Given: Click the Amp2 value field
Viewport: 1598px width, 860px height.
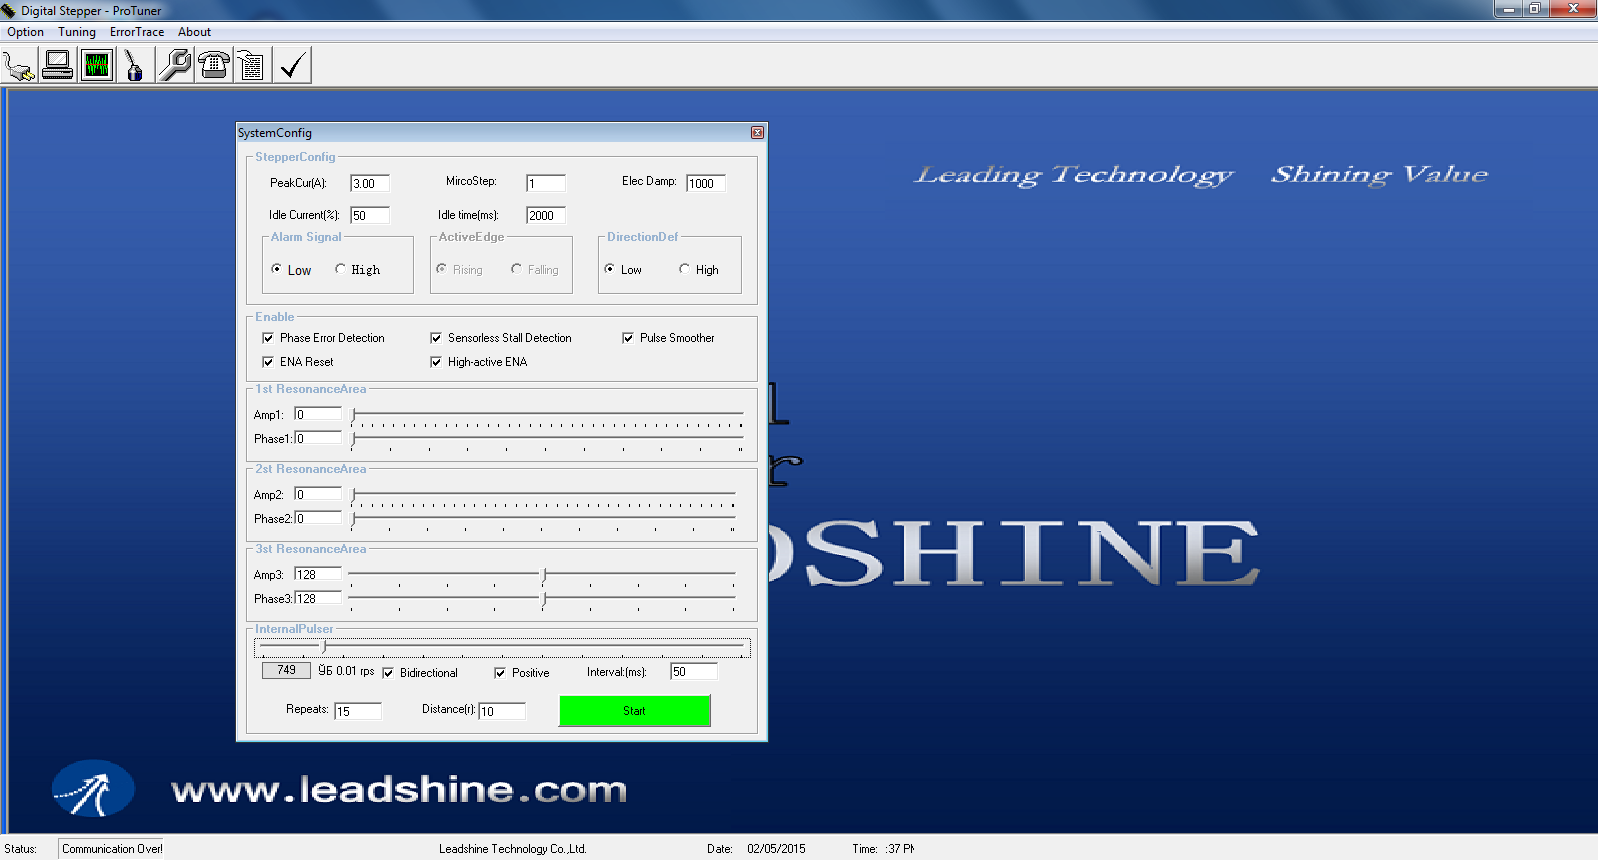Looking at the screenshot, I should pos(318,494).
